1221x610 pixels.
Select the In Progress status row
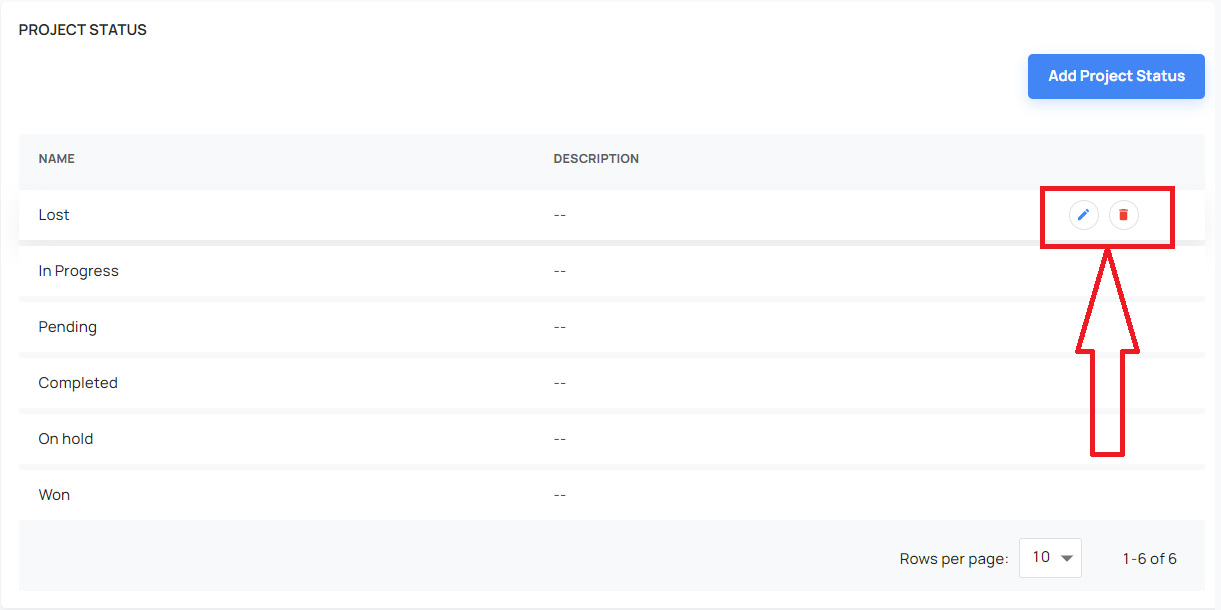611,271
